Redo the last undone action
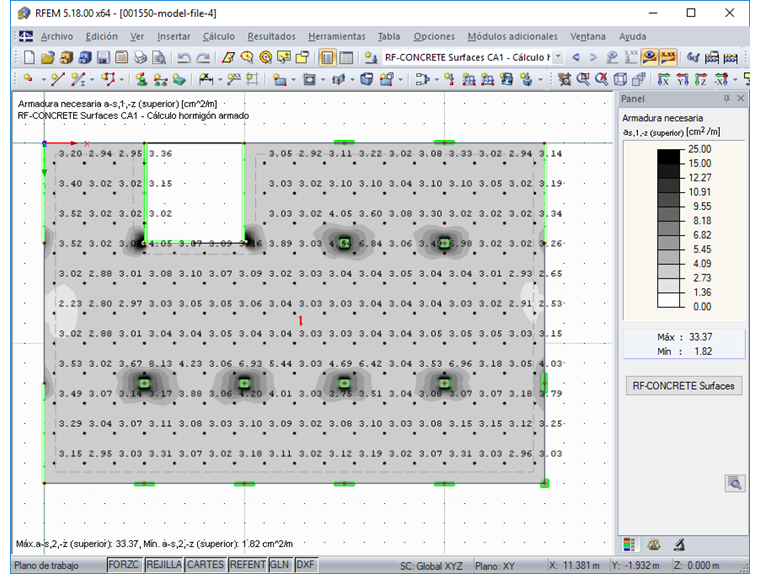Image resolution: width=760 pixels, height=574 pixels. pos(203,58)
